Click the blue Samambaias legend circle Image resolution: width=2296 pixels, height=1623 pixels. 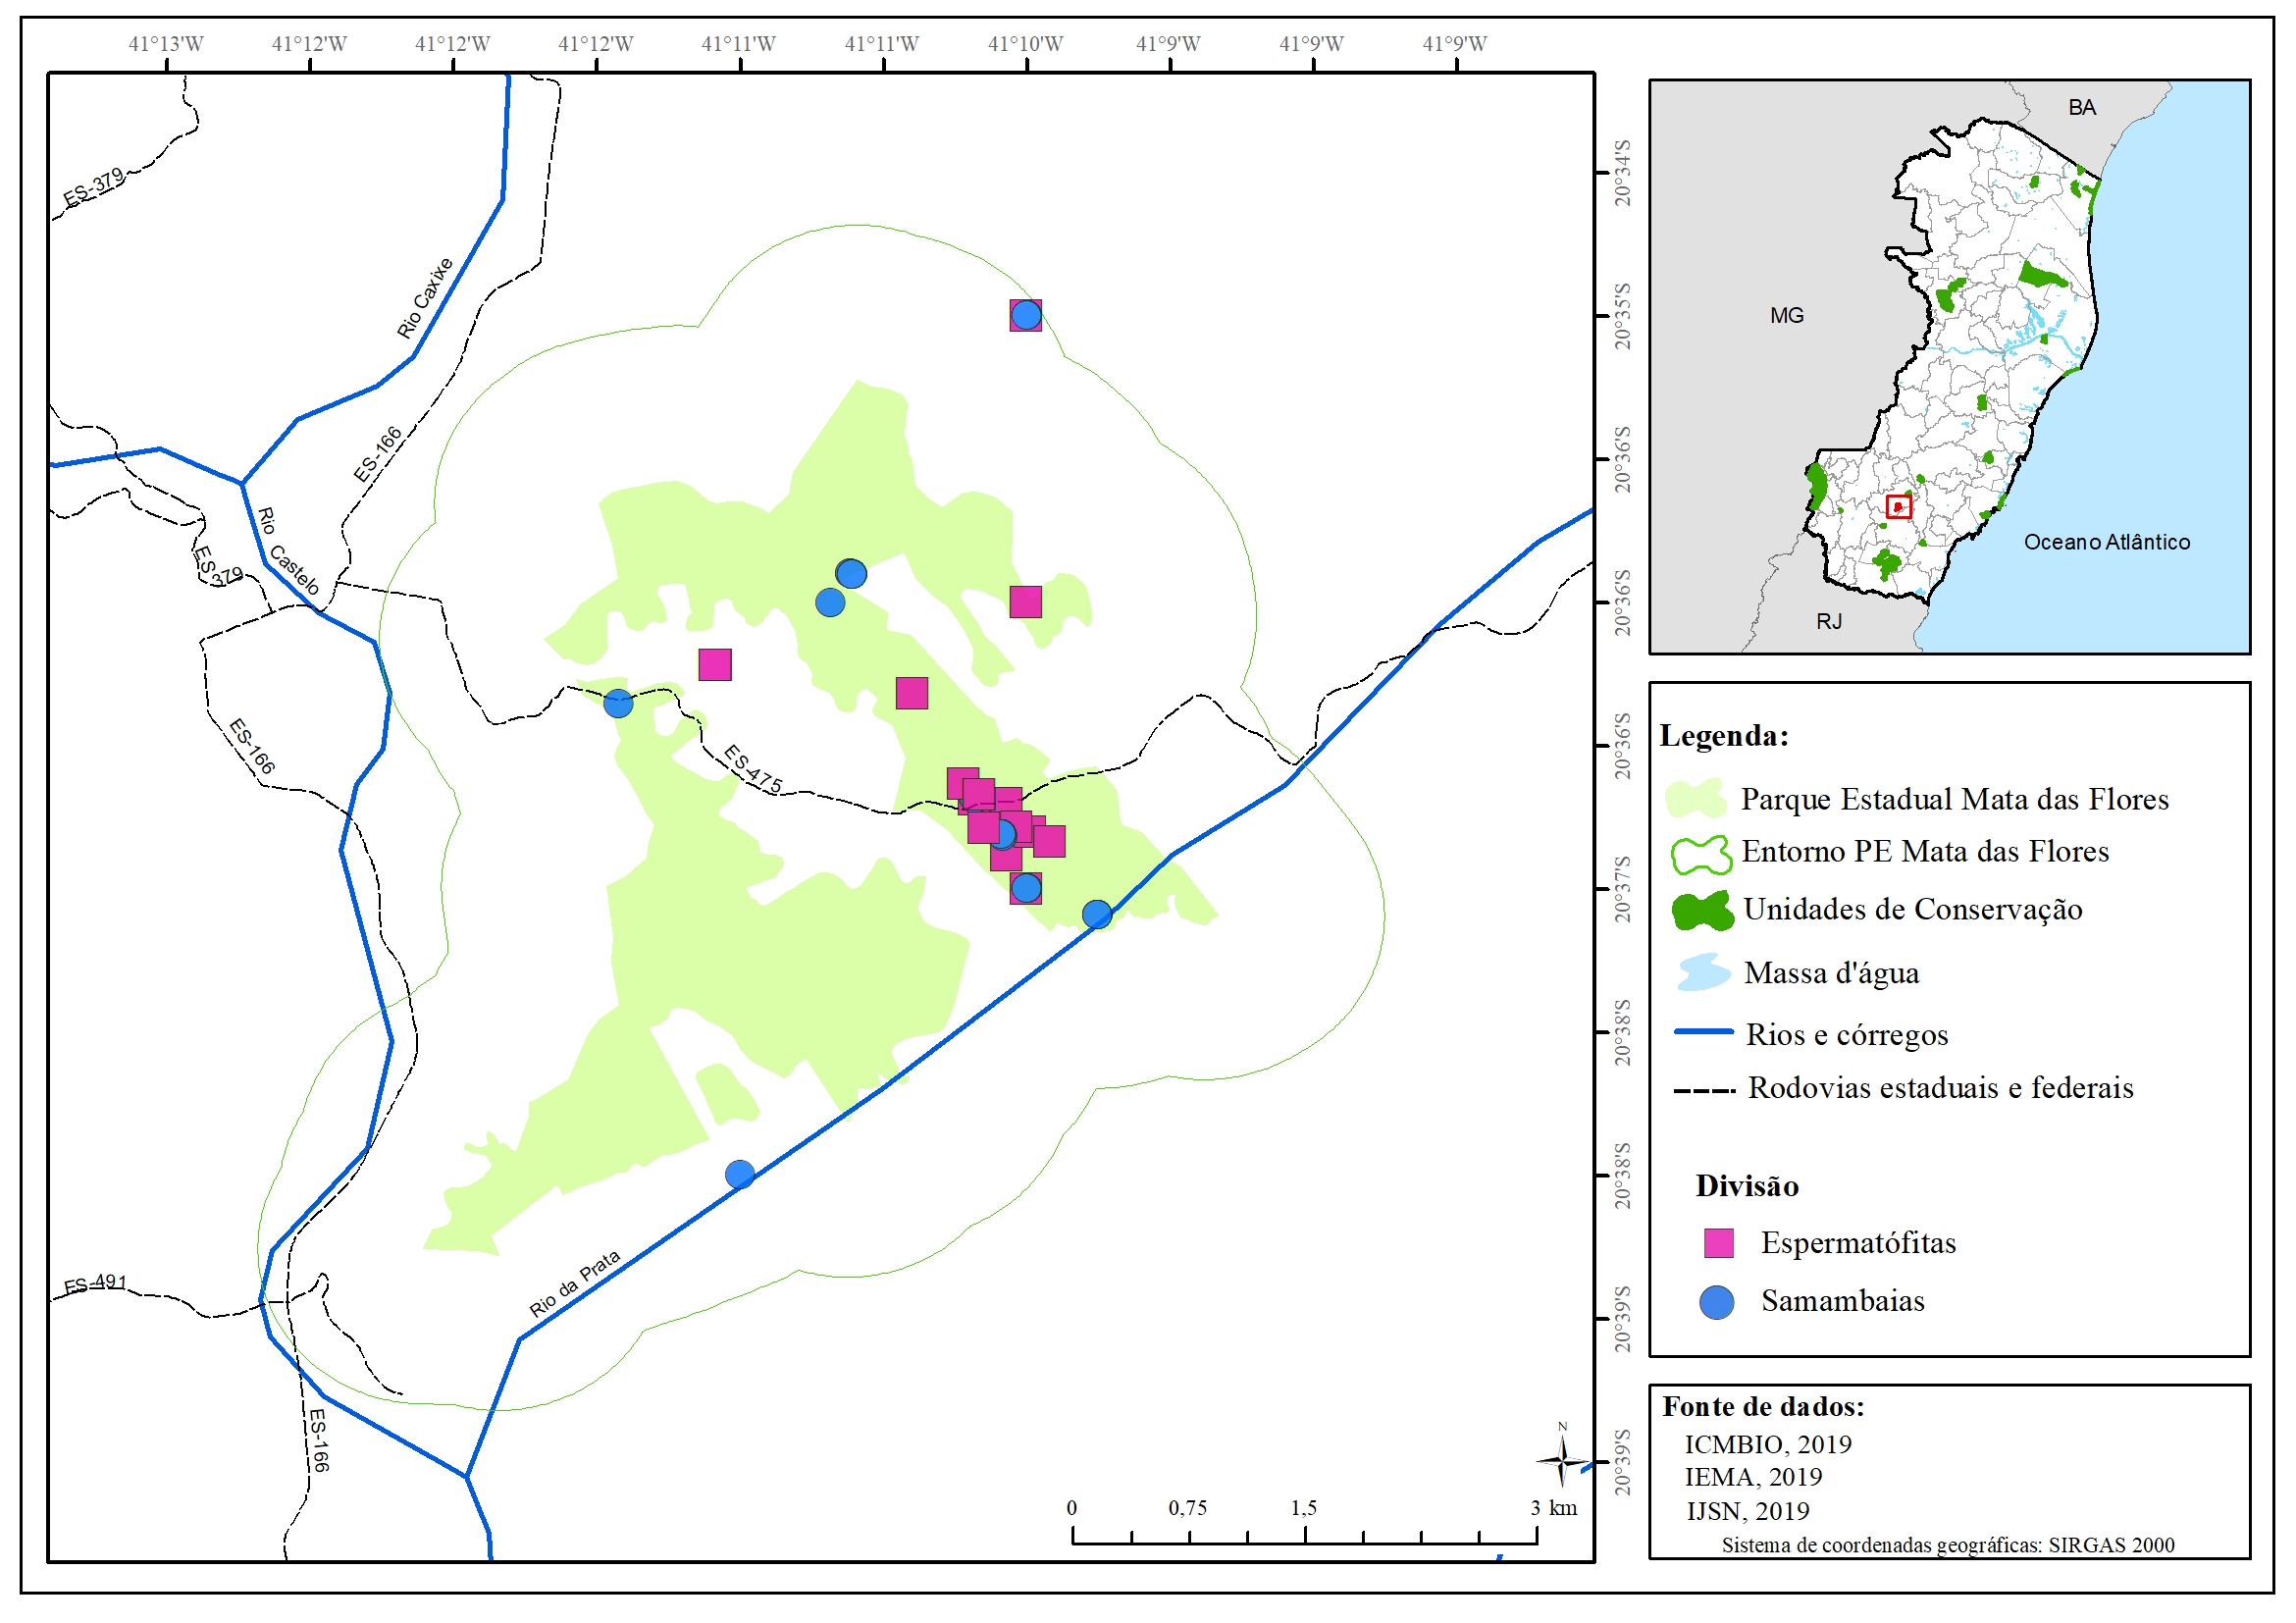(1717, 1302)
